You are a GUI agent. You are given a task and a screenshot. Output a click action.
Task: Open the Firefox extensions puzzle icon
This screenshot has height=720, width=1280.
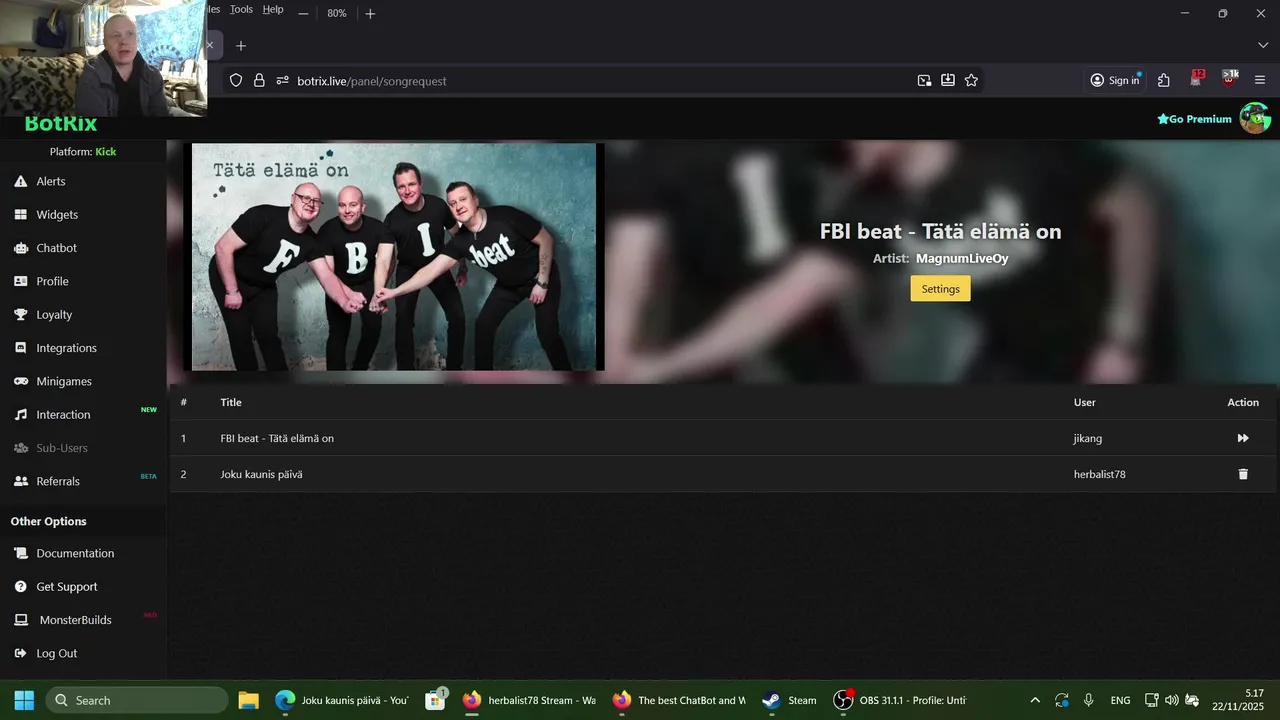pyautogui.click(x=1164, y=80)
